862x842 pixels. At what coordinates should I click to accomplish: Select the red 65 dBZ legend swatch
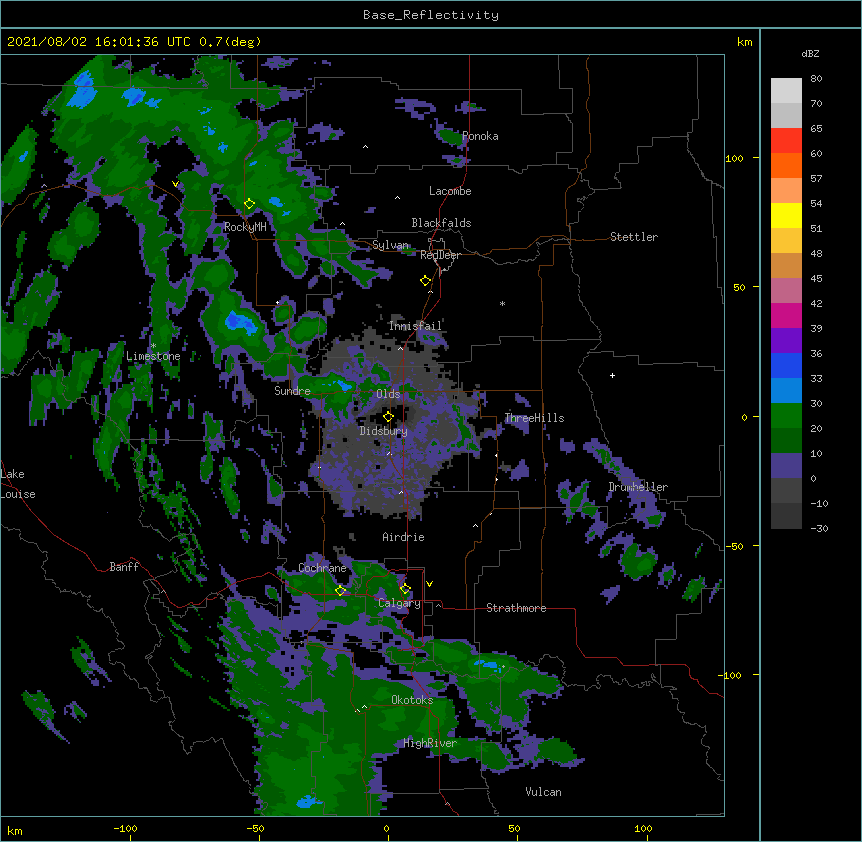[x=786, y=140]
